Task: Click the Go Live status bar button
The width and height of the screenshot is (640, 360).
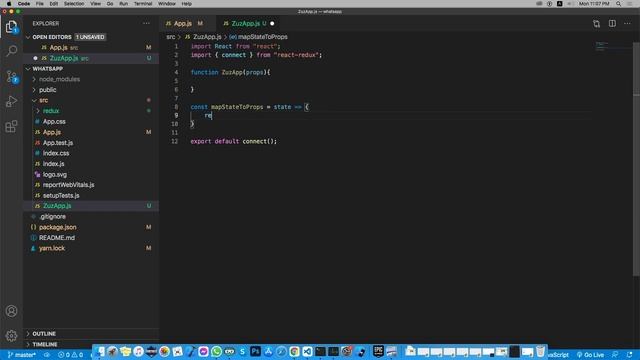Action: pos(590,355)
